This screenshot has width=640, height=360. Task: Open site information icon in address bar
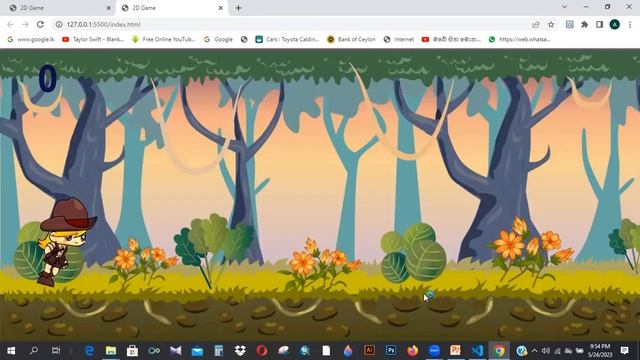(x=59, y=24)
